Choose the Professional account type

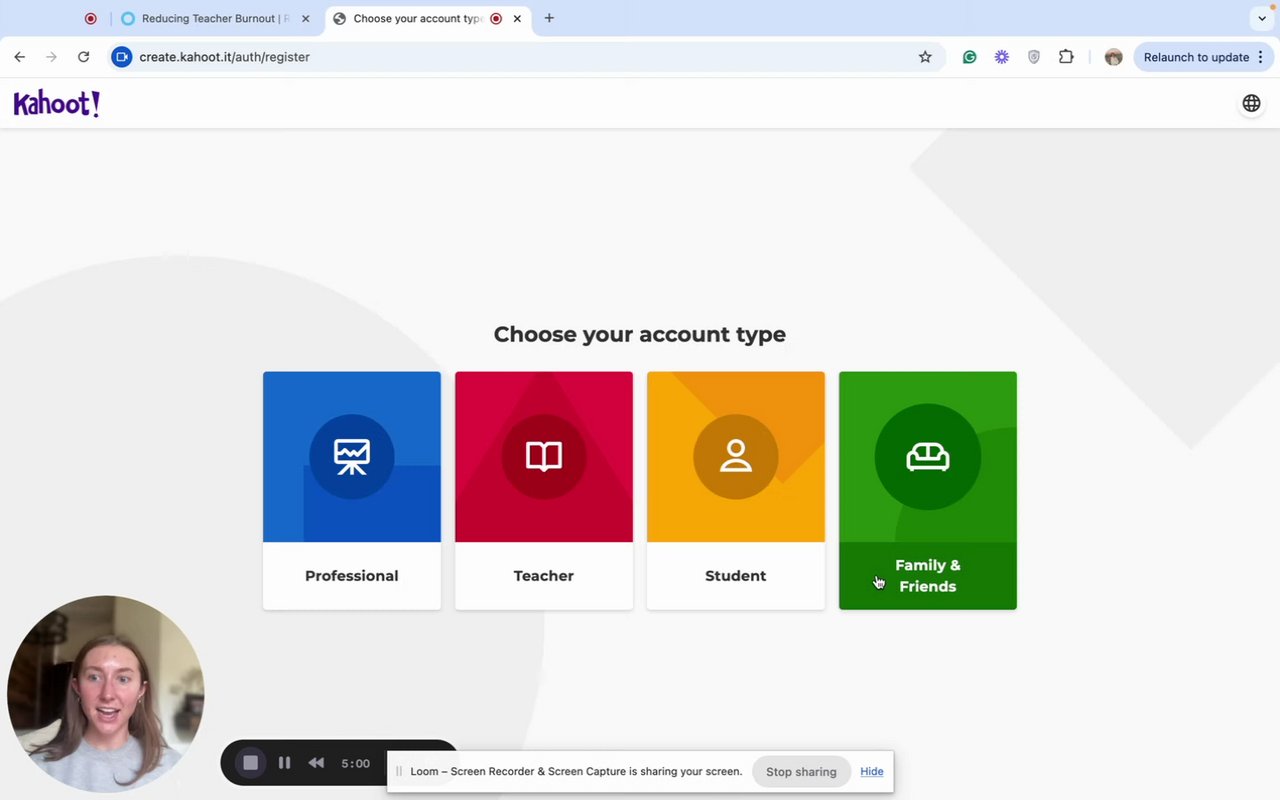352,490
